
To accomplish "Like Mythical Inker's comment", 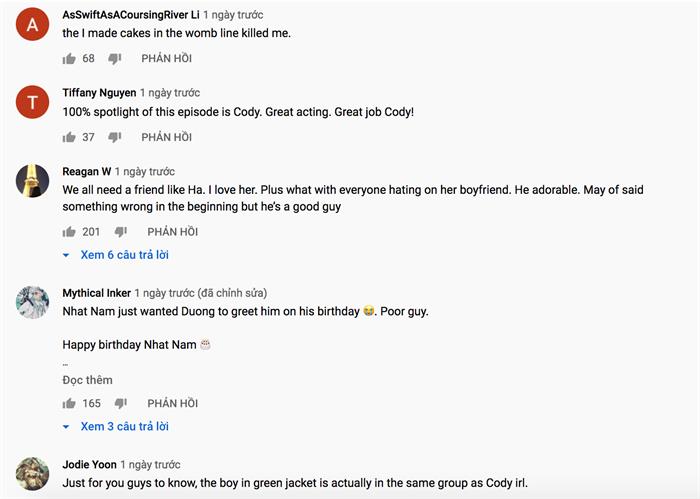I will point(69,403).
